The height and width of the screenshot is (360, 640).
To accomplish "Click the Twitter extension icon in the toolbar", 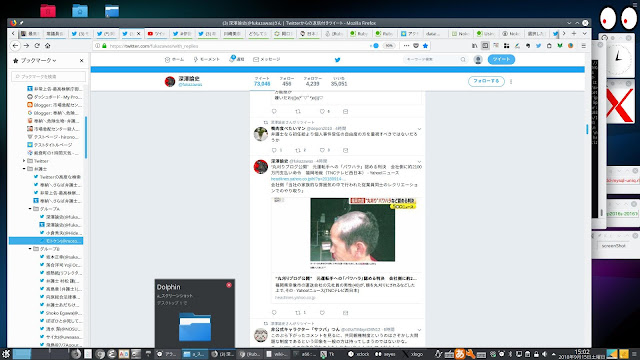I will coord(538,46).
